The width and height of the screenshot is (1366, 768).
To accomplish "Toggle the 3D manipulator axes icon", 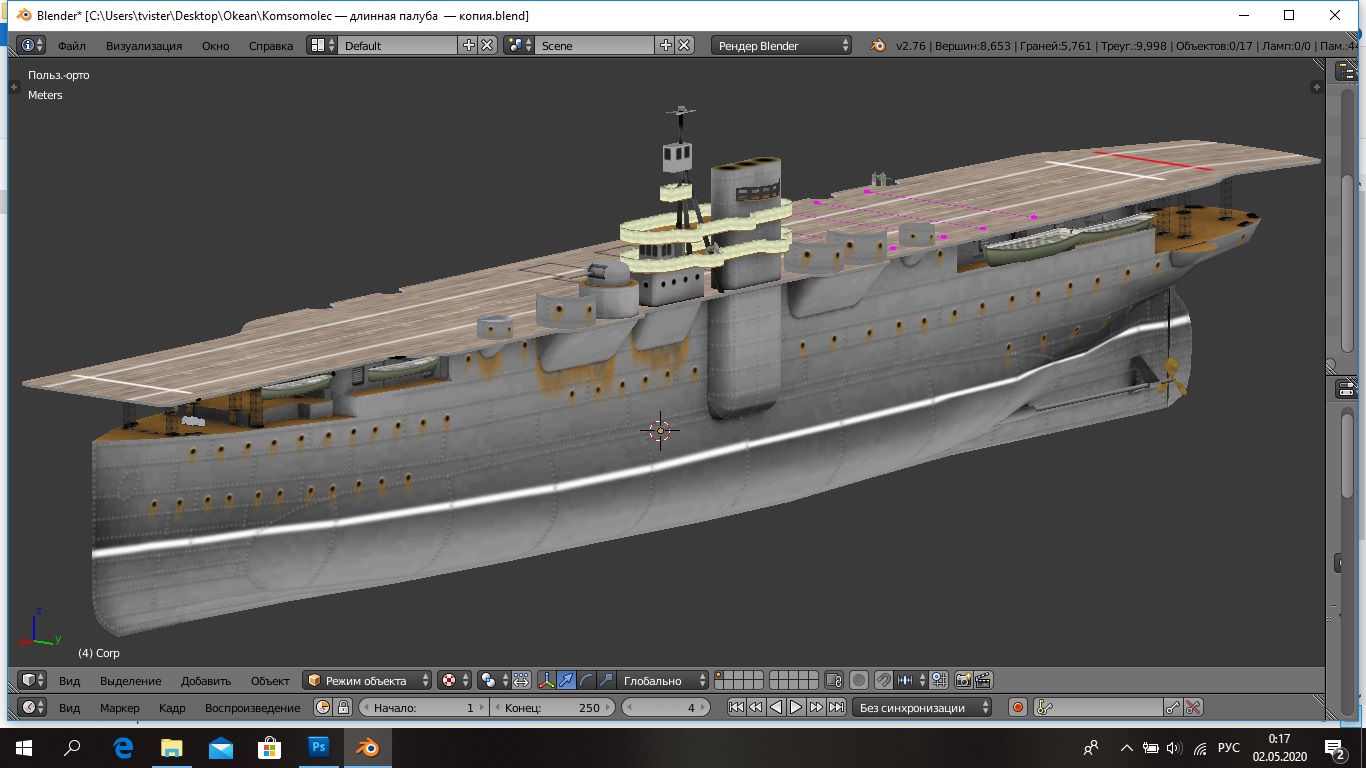I will pos(546,681).
